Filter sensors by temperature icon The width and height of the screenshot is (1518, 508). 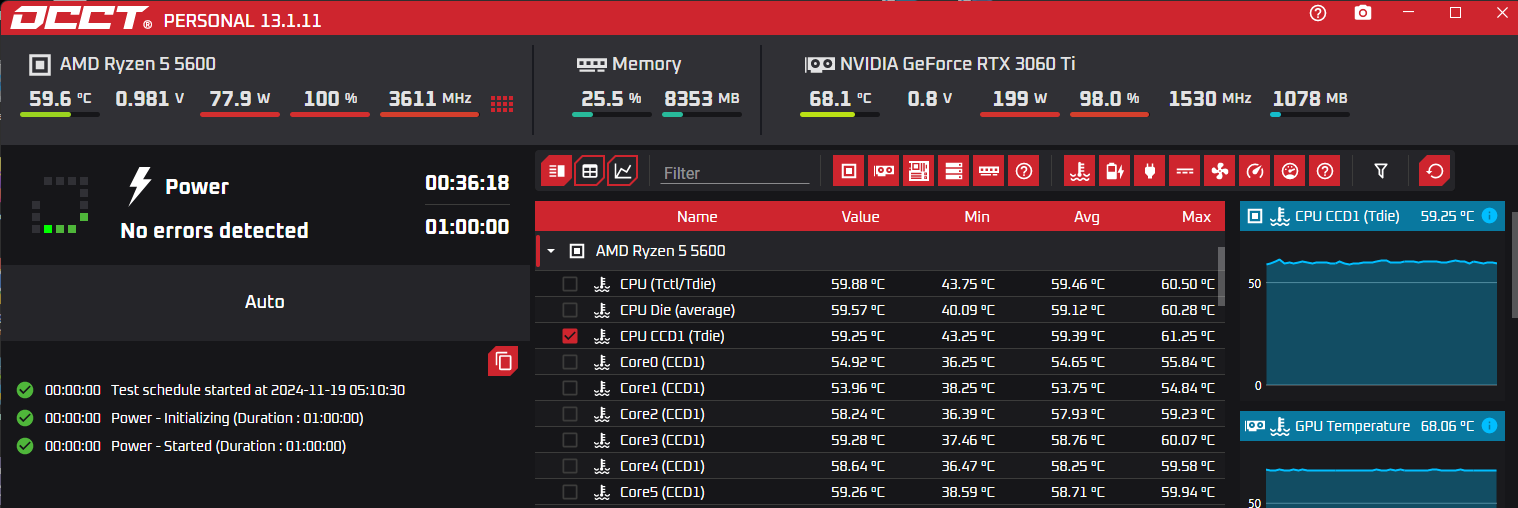pos(1079,171)
